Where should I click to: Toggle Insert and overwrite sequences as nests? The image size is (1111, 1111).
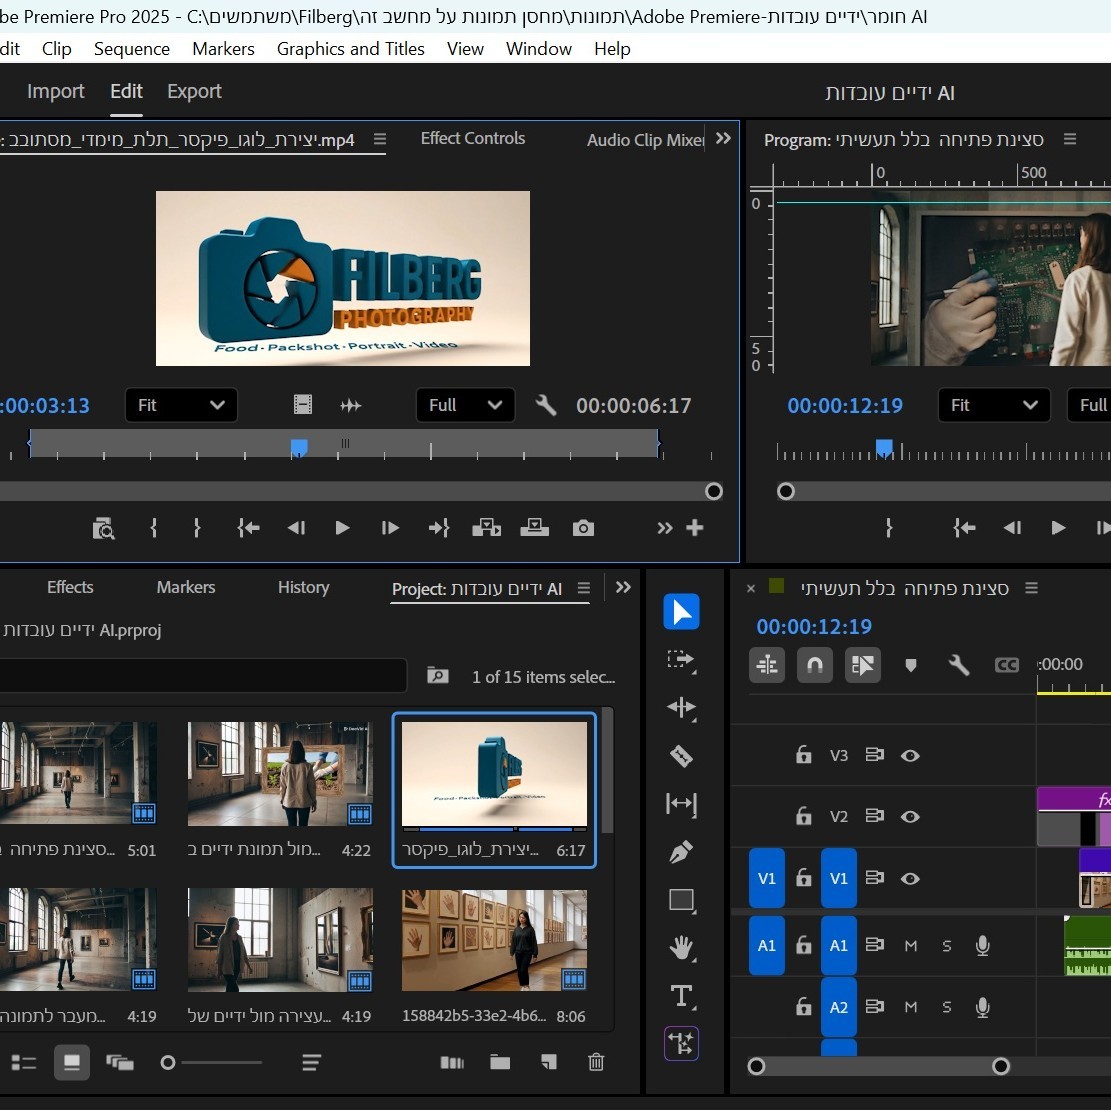[767, 665]
